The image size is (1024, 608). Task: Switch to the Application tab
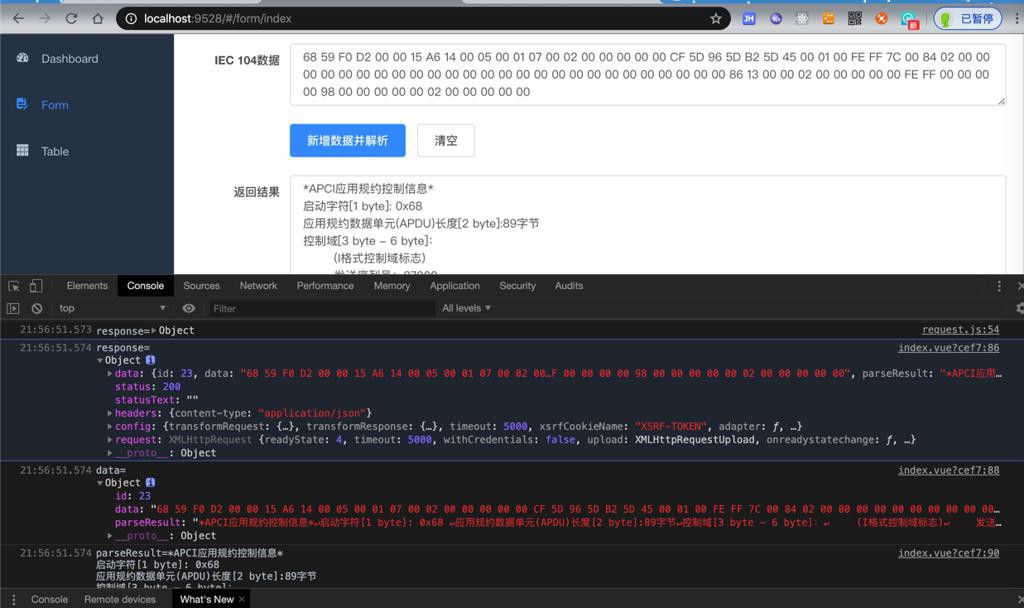tap(455, 286)
